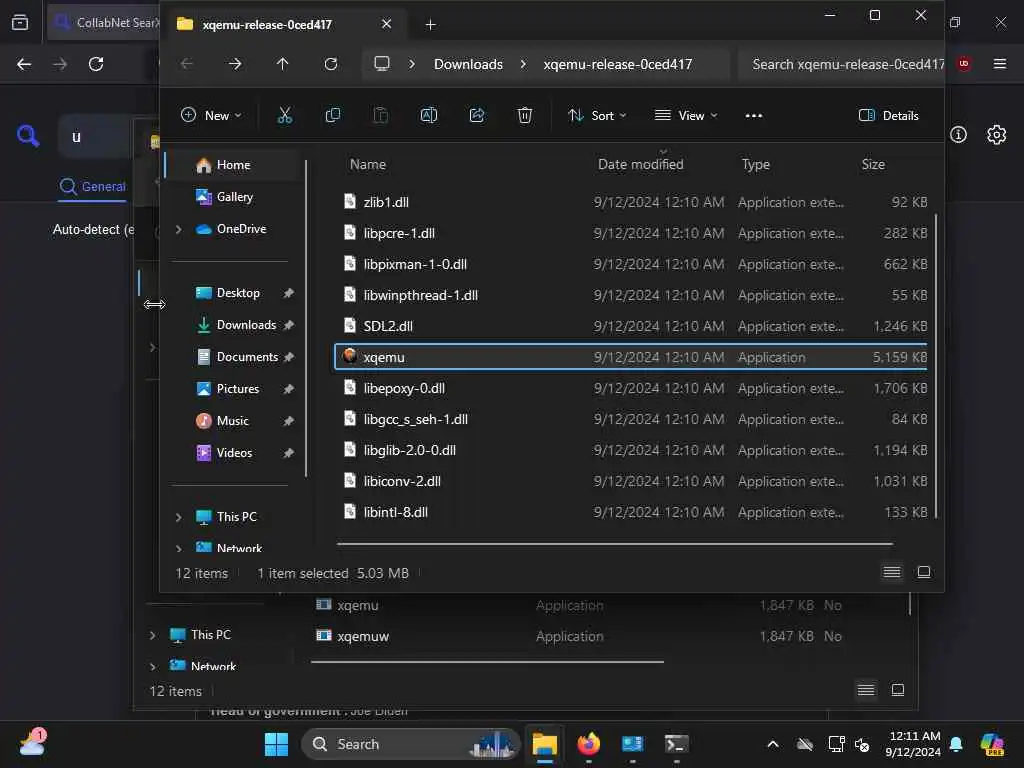Open the General tab on search page
The image size is (1024, 768).
pyautogui.click(x=92, y=187)
